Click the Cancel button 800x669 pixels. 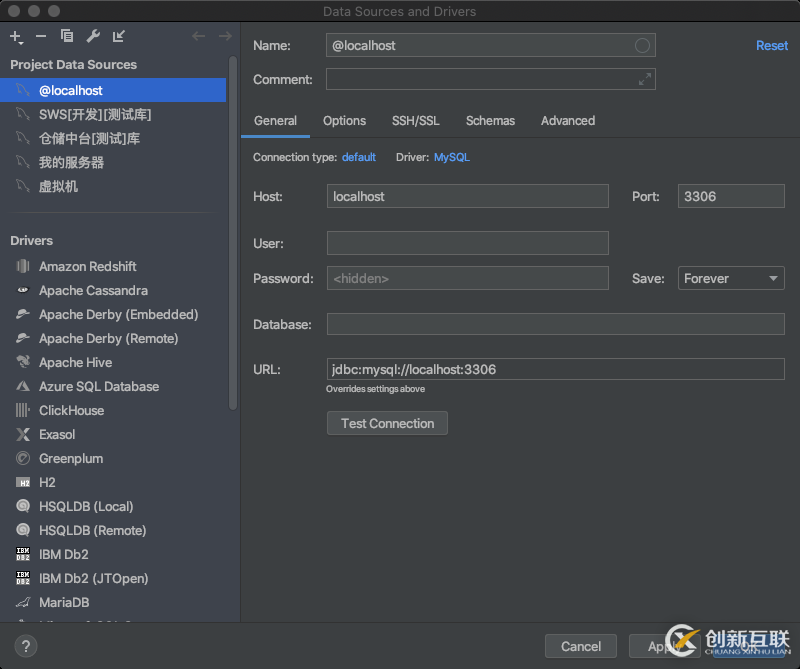pos(581,646)
